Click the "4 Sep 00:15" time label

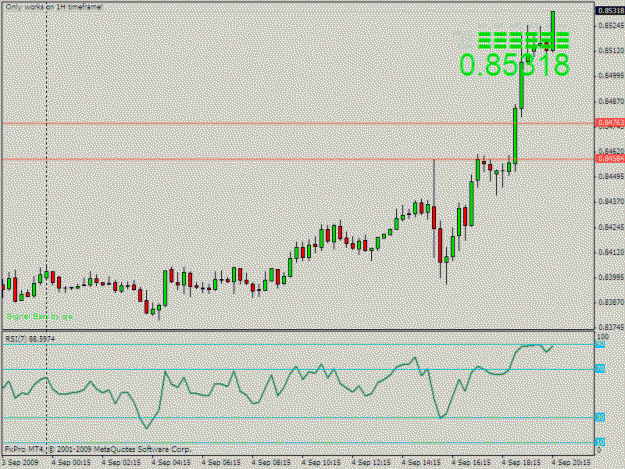coord(71,462)
